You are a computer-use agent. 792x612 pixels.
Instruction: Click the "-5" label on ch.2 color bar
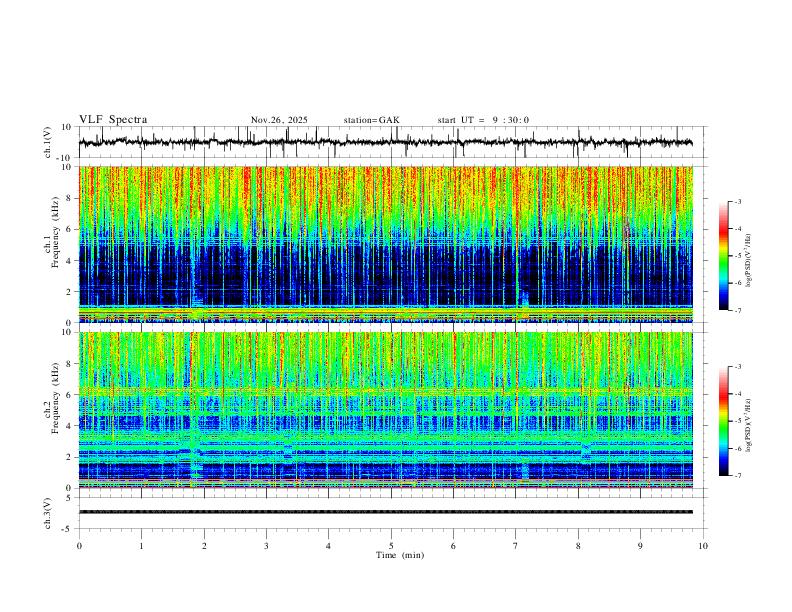(737, 421)
